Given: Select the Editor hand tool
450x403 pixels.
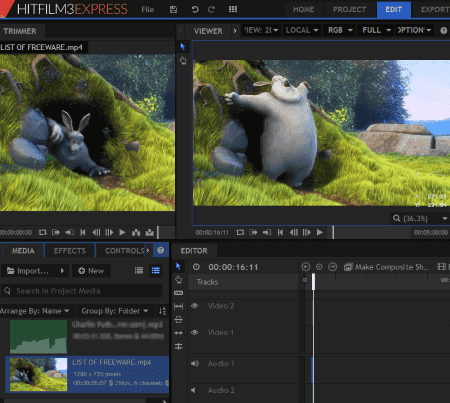Looking at the screenshot, I should pos(179,279).
